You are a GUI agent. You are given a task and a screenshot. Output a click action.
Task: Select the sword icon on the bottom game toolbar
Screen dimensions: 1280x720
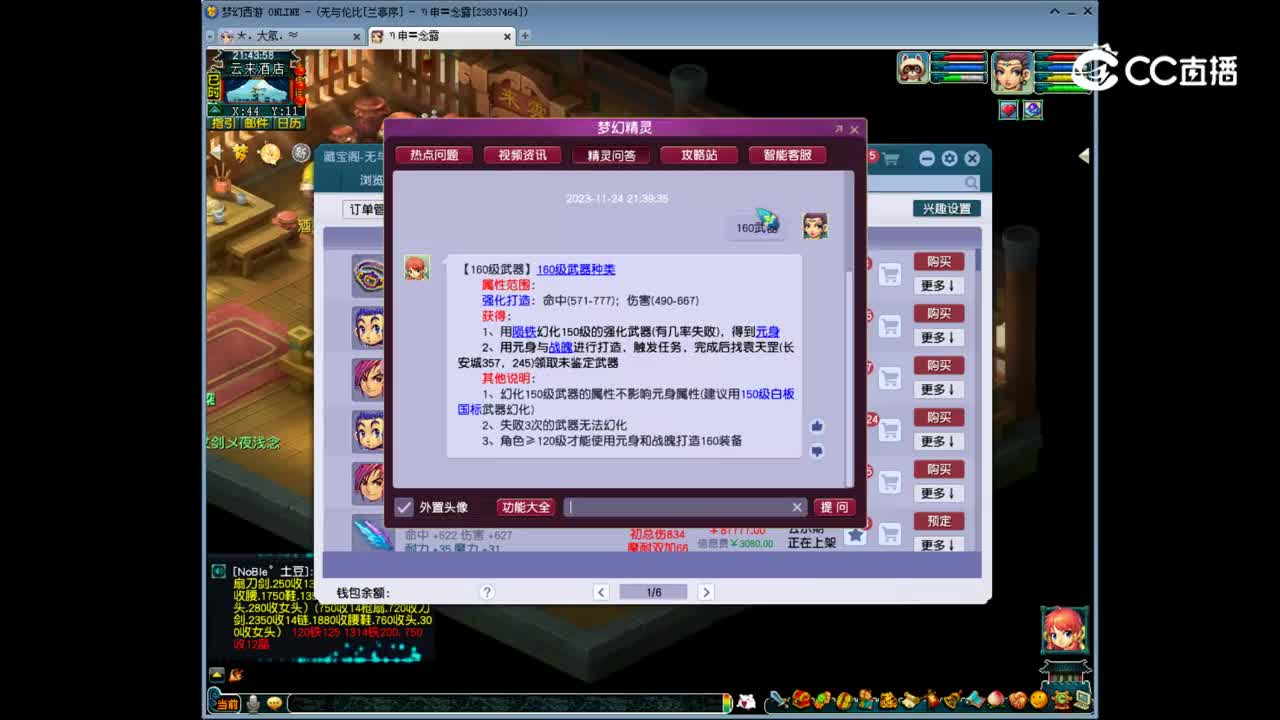[x=775, y=702]
